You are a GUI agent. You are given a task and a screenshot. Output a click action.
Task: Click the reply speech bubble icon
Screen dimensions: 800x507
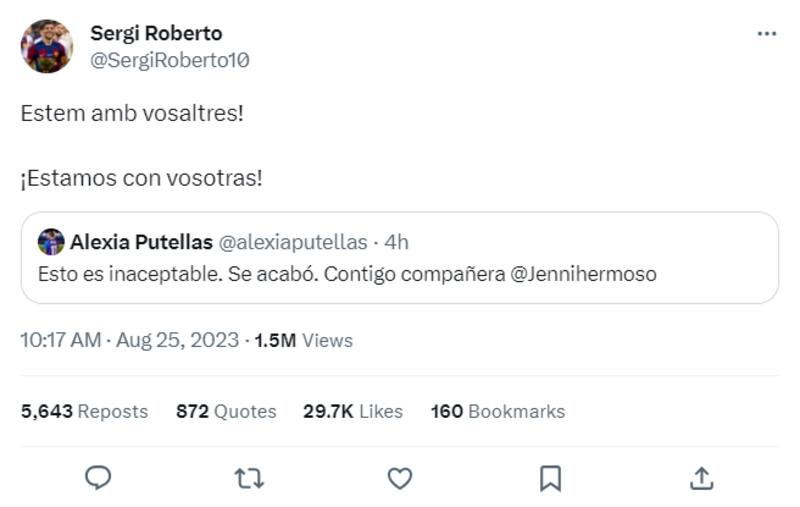(x=97, y=478)
